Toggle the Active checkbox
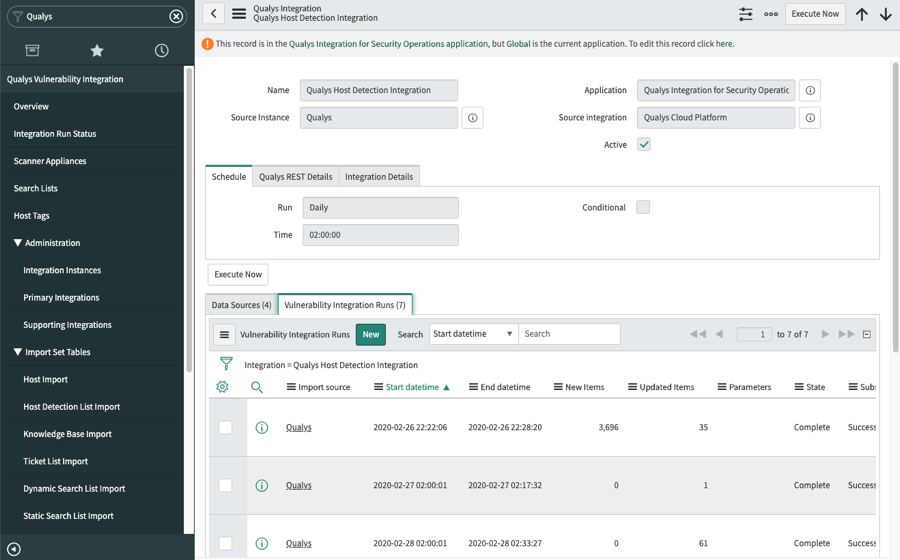Screen dimensions: 900x560 [643, 145]
